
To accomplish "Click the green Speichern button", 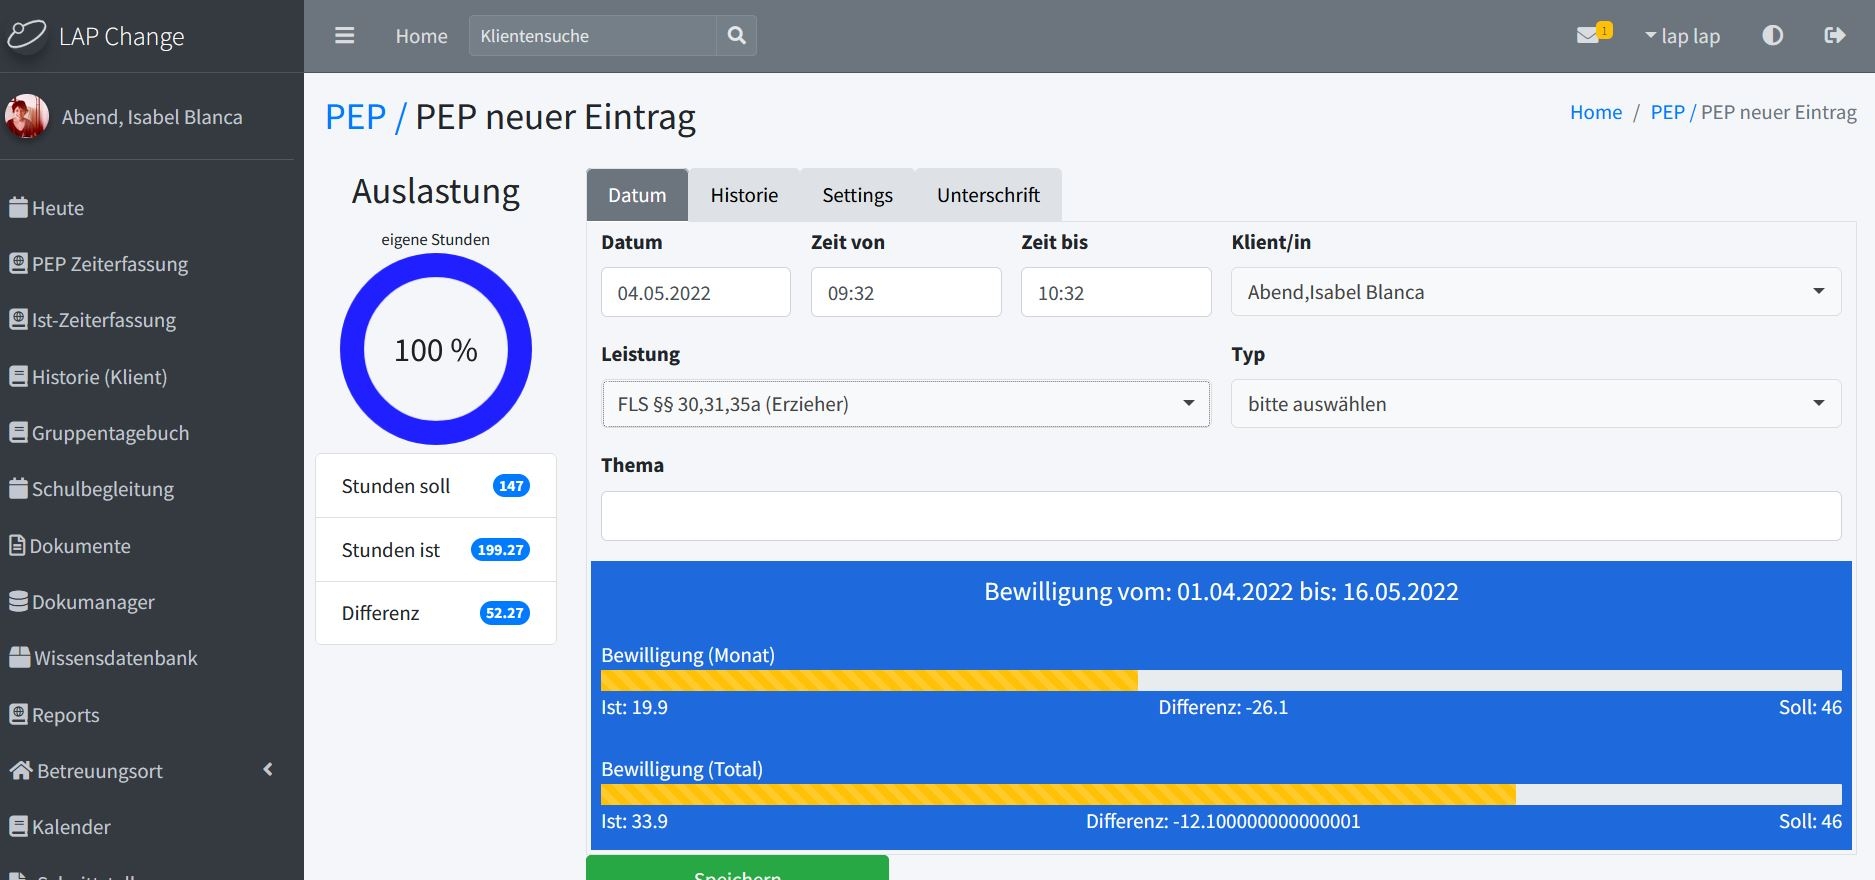I will click(737, 867).
